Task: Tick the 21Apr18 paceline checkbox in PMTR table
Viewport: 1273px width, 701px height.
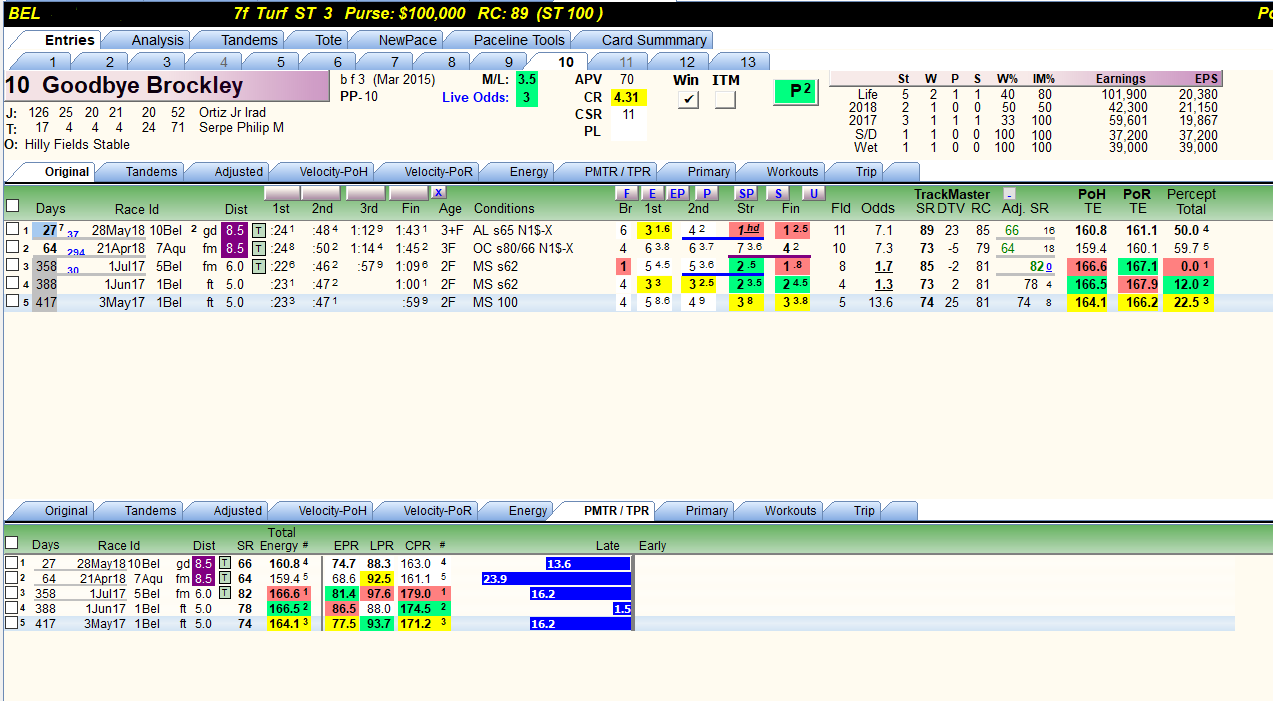Action: pyautogui.click(x=11, y=578)
